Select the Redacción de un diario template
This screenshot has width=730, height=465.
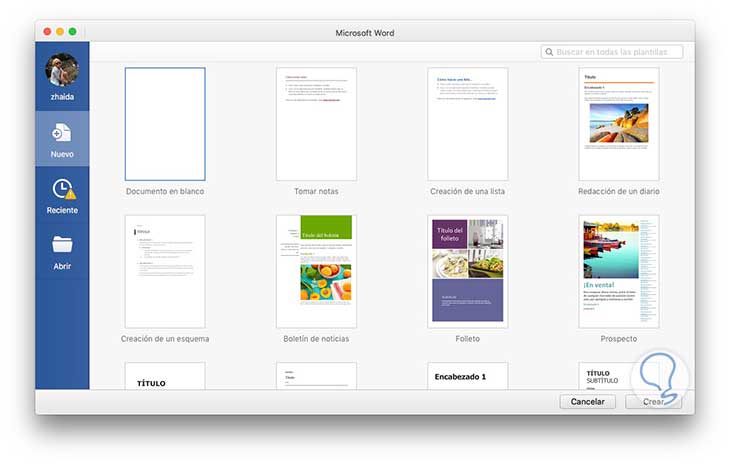[619, 124]
